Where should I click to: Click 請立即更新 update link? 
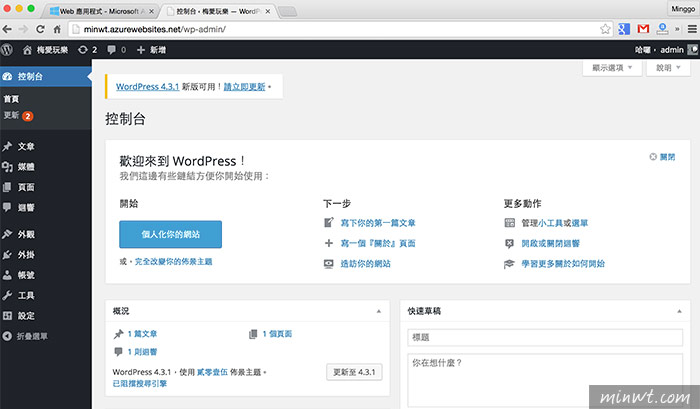click(244, 87)
